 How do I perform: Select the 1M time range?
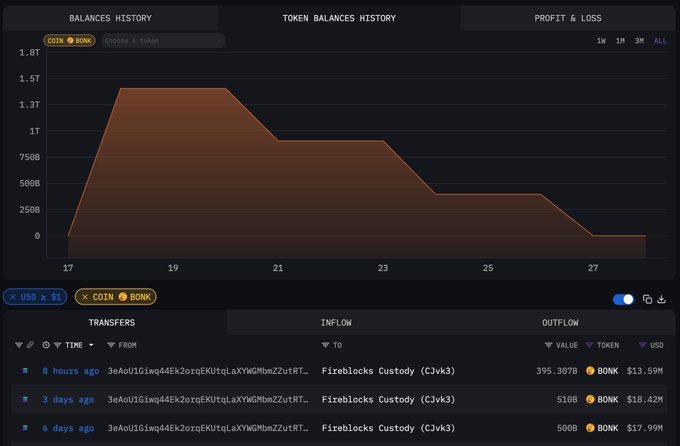click(620, 41)
